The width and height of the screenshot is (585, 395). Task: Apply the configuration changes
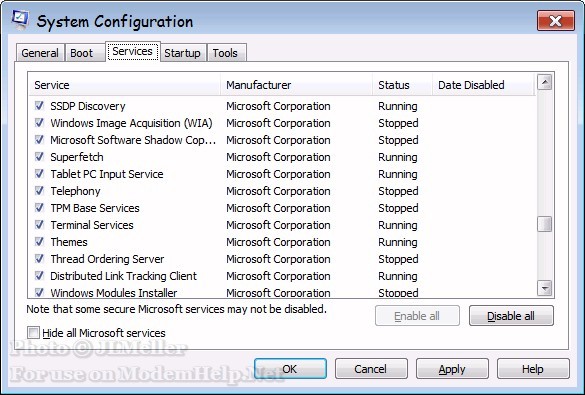(x=452, y=369)
